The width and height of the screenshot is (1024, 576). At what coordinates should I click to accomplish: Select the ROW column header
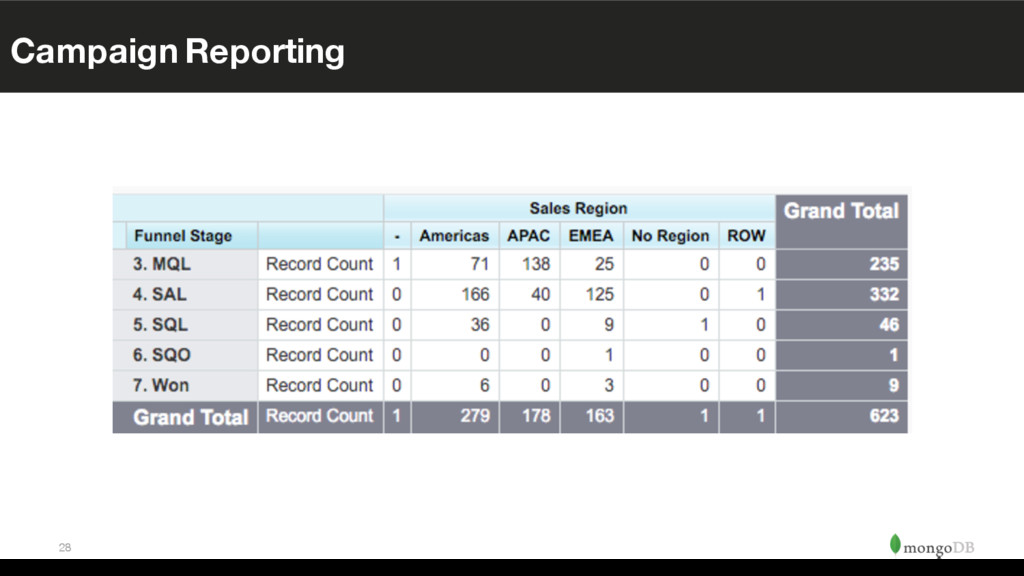point(746,236)
